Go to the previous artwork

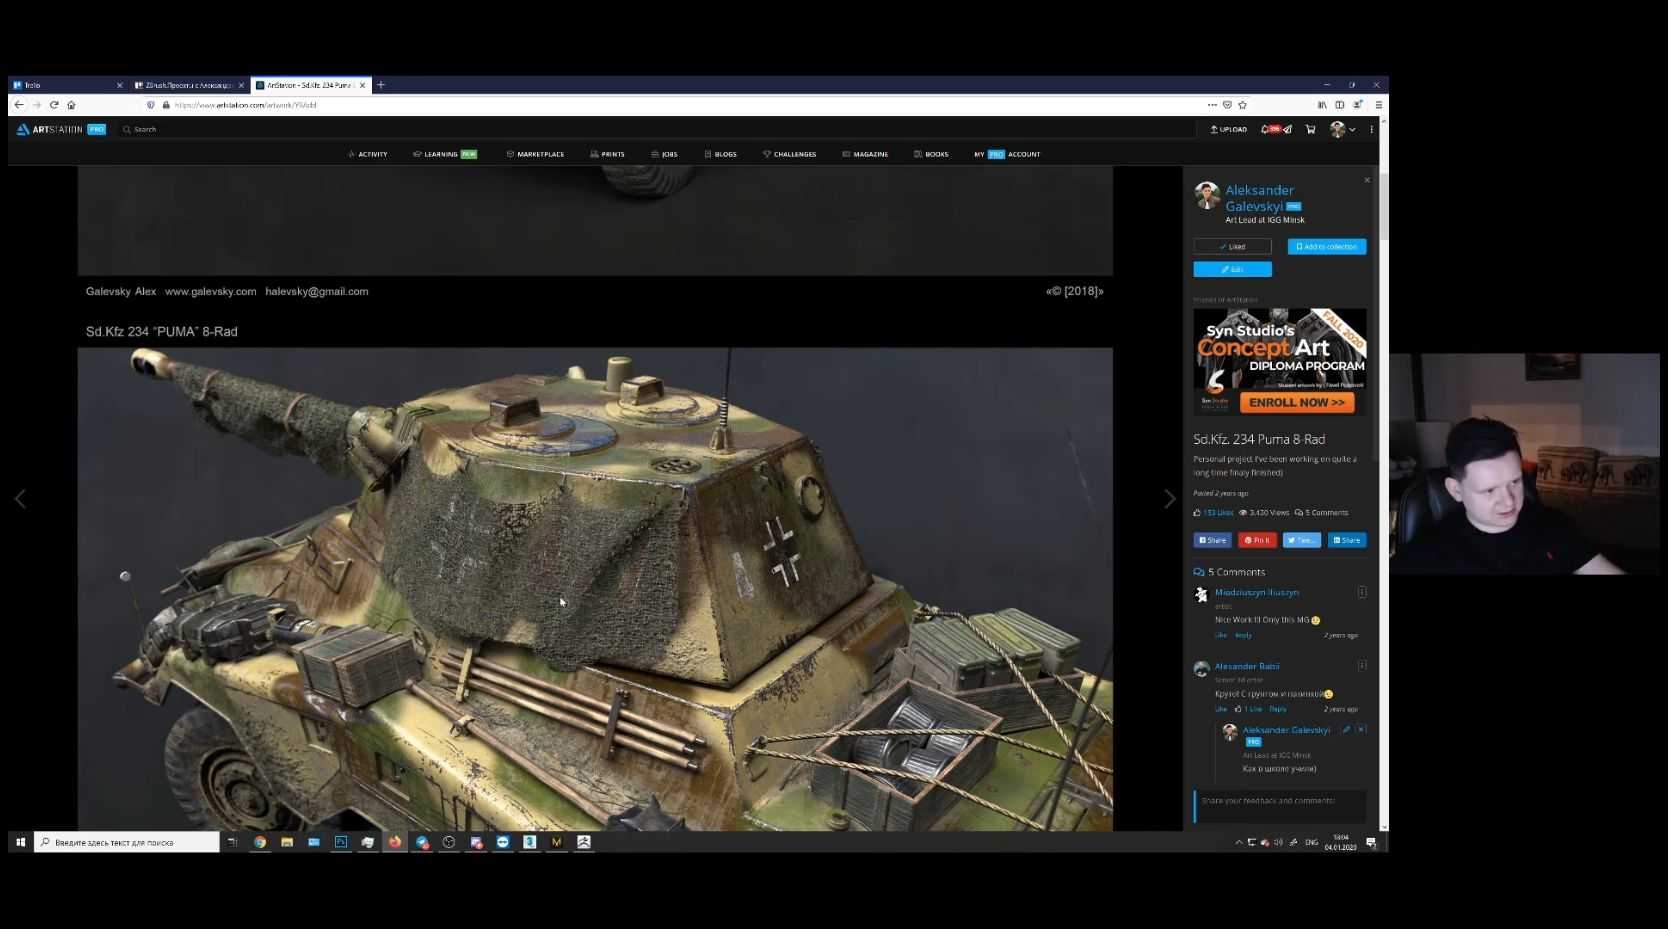pos(20,499)
